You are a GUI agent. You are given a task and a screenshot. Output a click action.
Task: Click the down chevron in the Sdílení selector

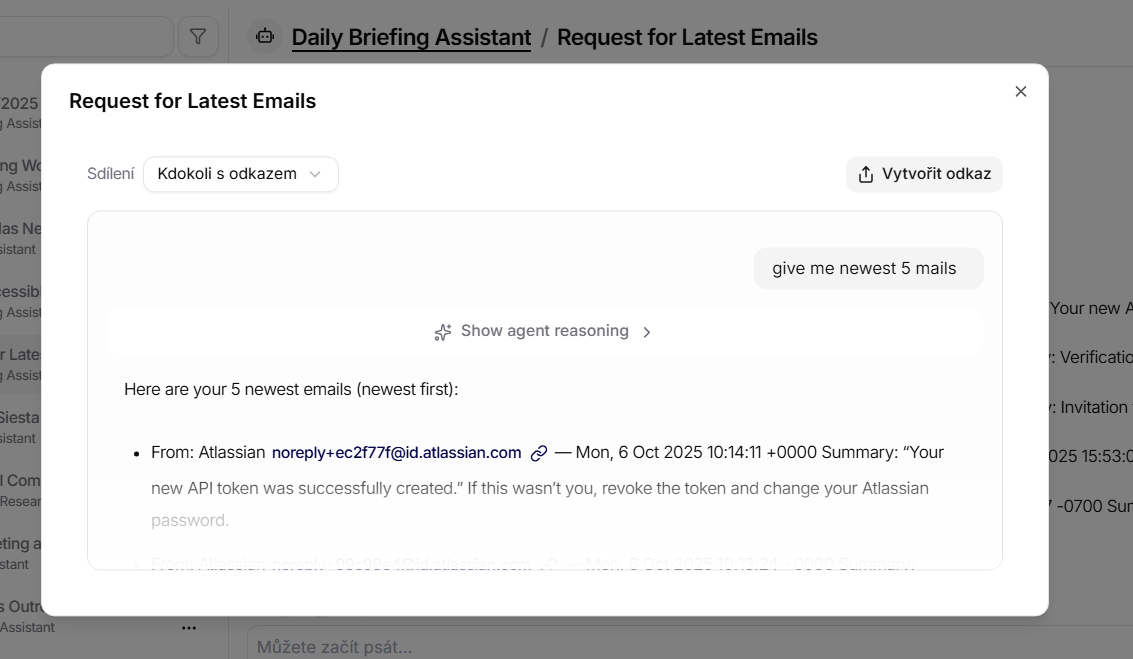(315, 174)
